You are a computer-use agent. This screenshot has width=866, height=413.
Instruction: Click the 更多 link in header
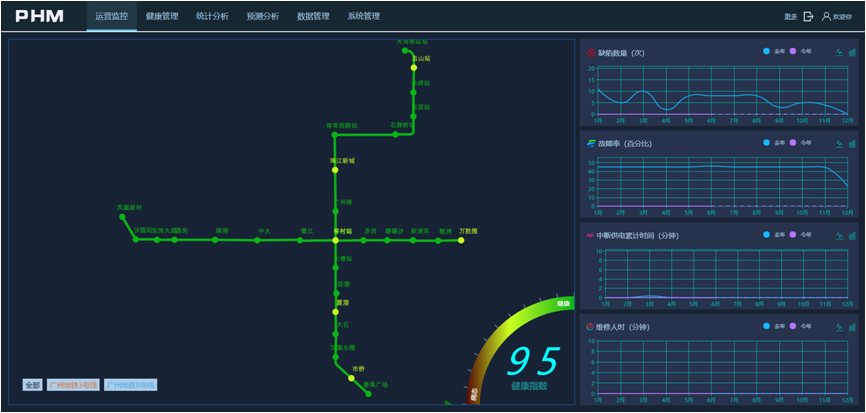pyautogui.click(x=790, y=17)
